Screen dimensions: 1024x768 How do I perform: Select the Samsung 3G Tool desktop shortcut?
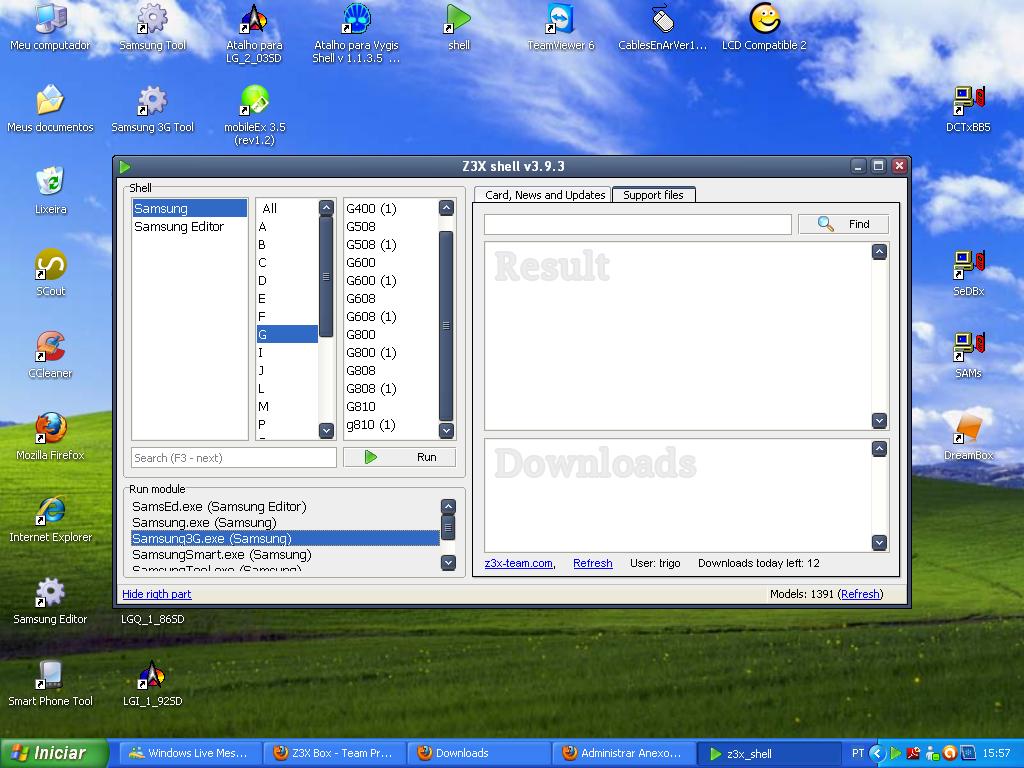click(x=153, y=109)
